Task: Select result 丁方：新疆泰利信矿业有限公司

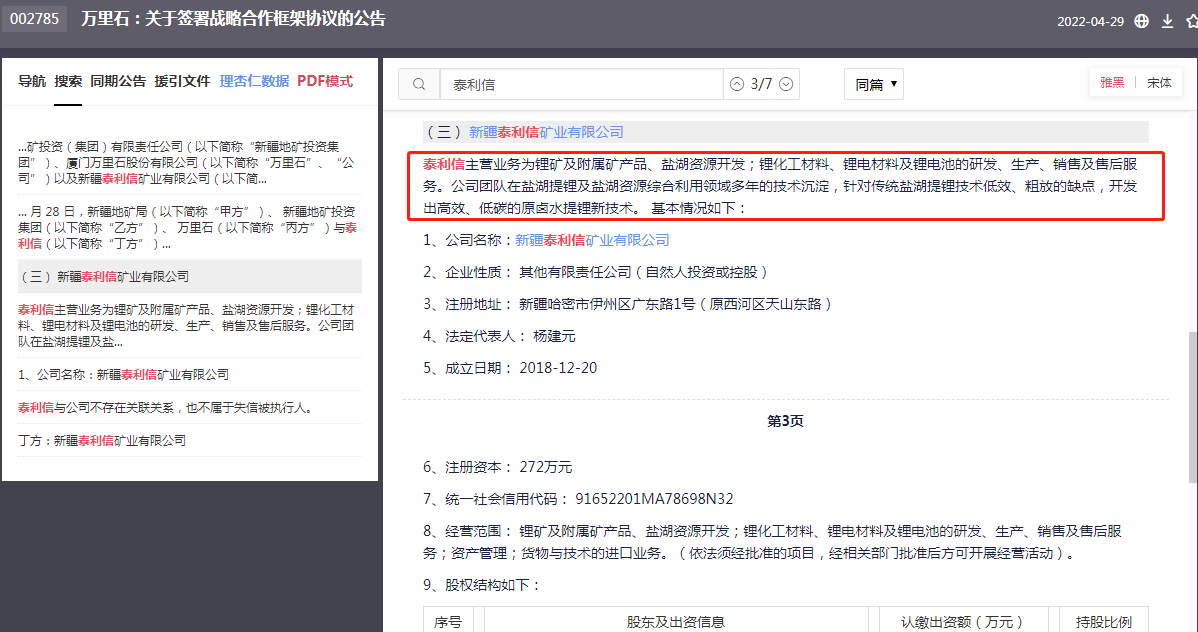Action: coord(189,440)
